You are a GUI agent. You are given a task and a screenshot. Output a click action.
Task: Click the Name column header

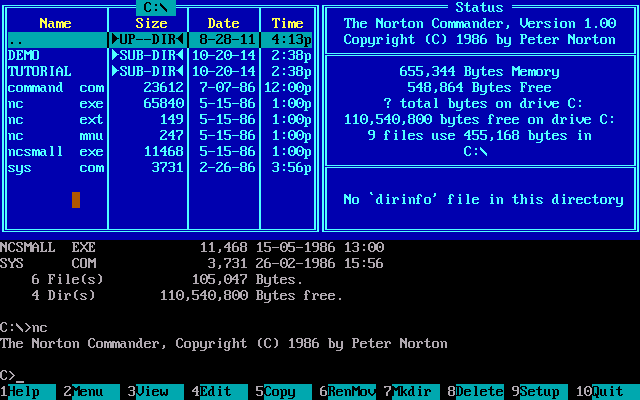click(56, 23)
